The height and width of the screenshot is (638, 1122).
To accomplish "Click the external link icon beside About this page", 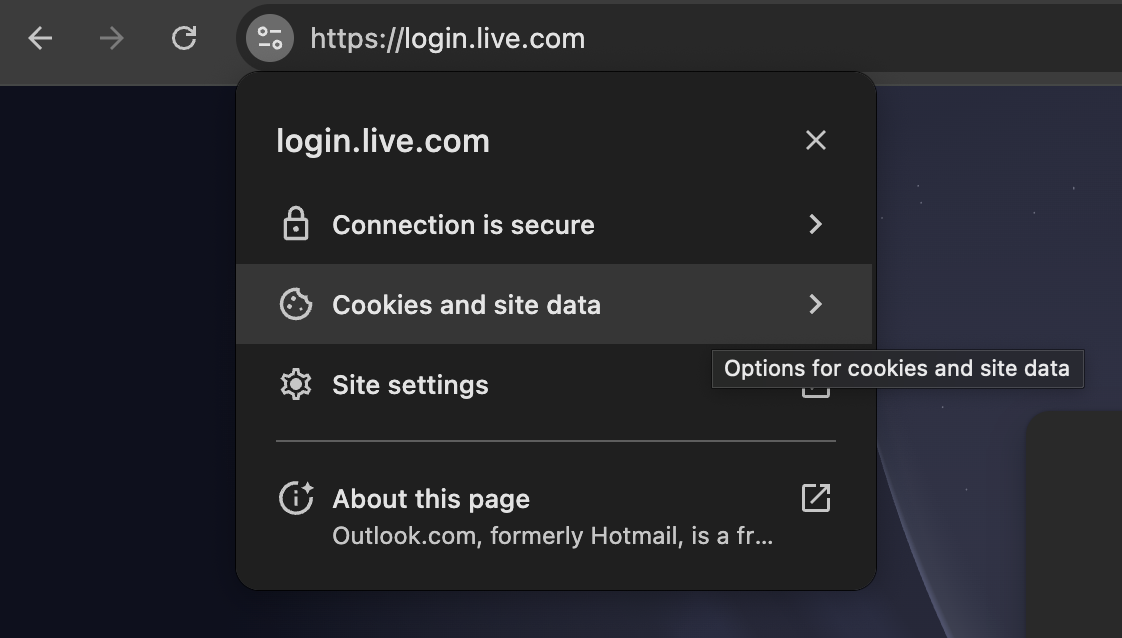I will point(815,497).
